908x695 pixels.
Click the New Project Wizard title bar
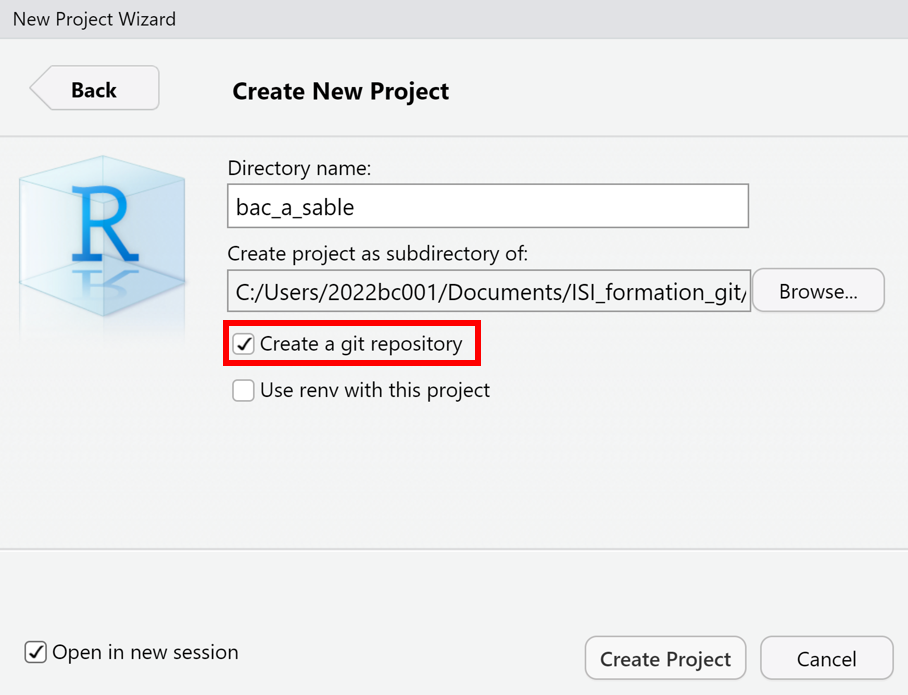(454, 19)
